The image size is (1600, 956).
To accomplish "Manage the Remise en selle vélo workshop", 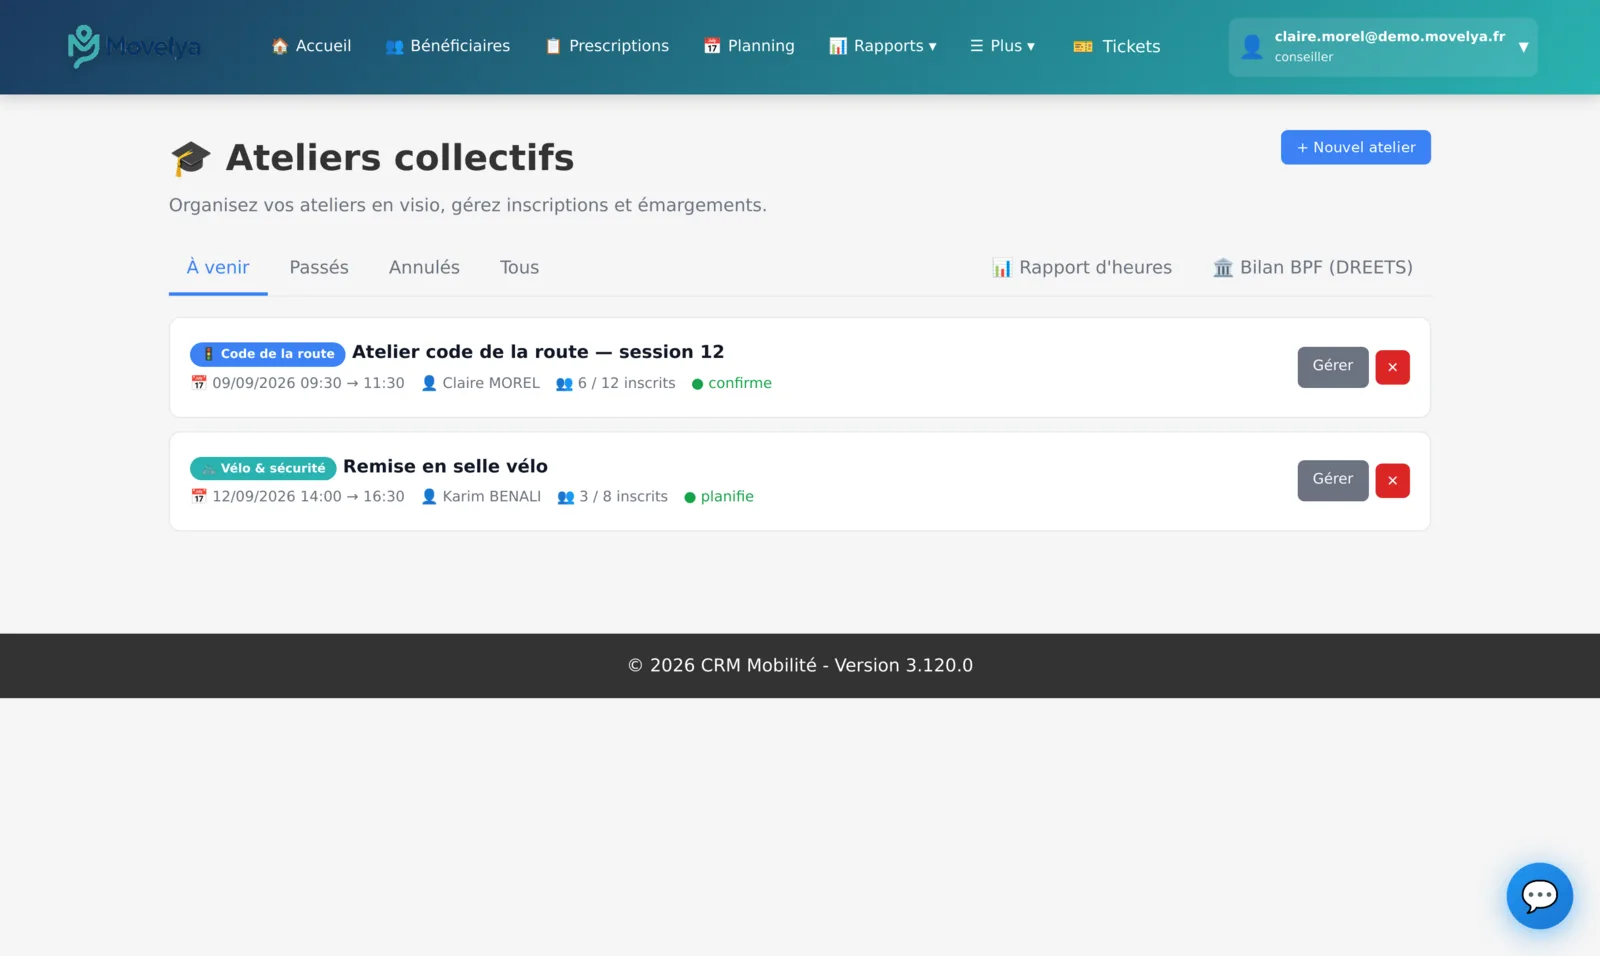I will [x=1333, y=481].
